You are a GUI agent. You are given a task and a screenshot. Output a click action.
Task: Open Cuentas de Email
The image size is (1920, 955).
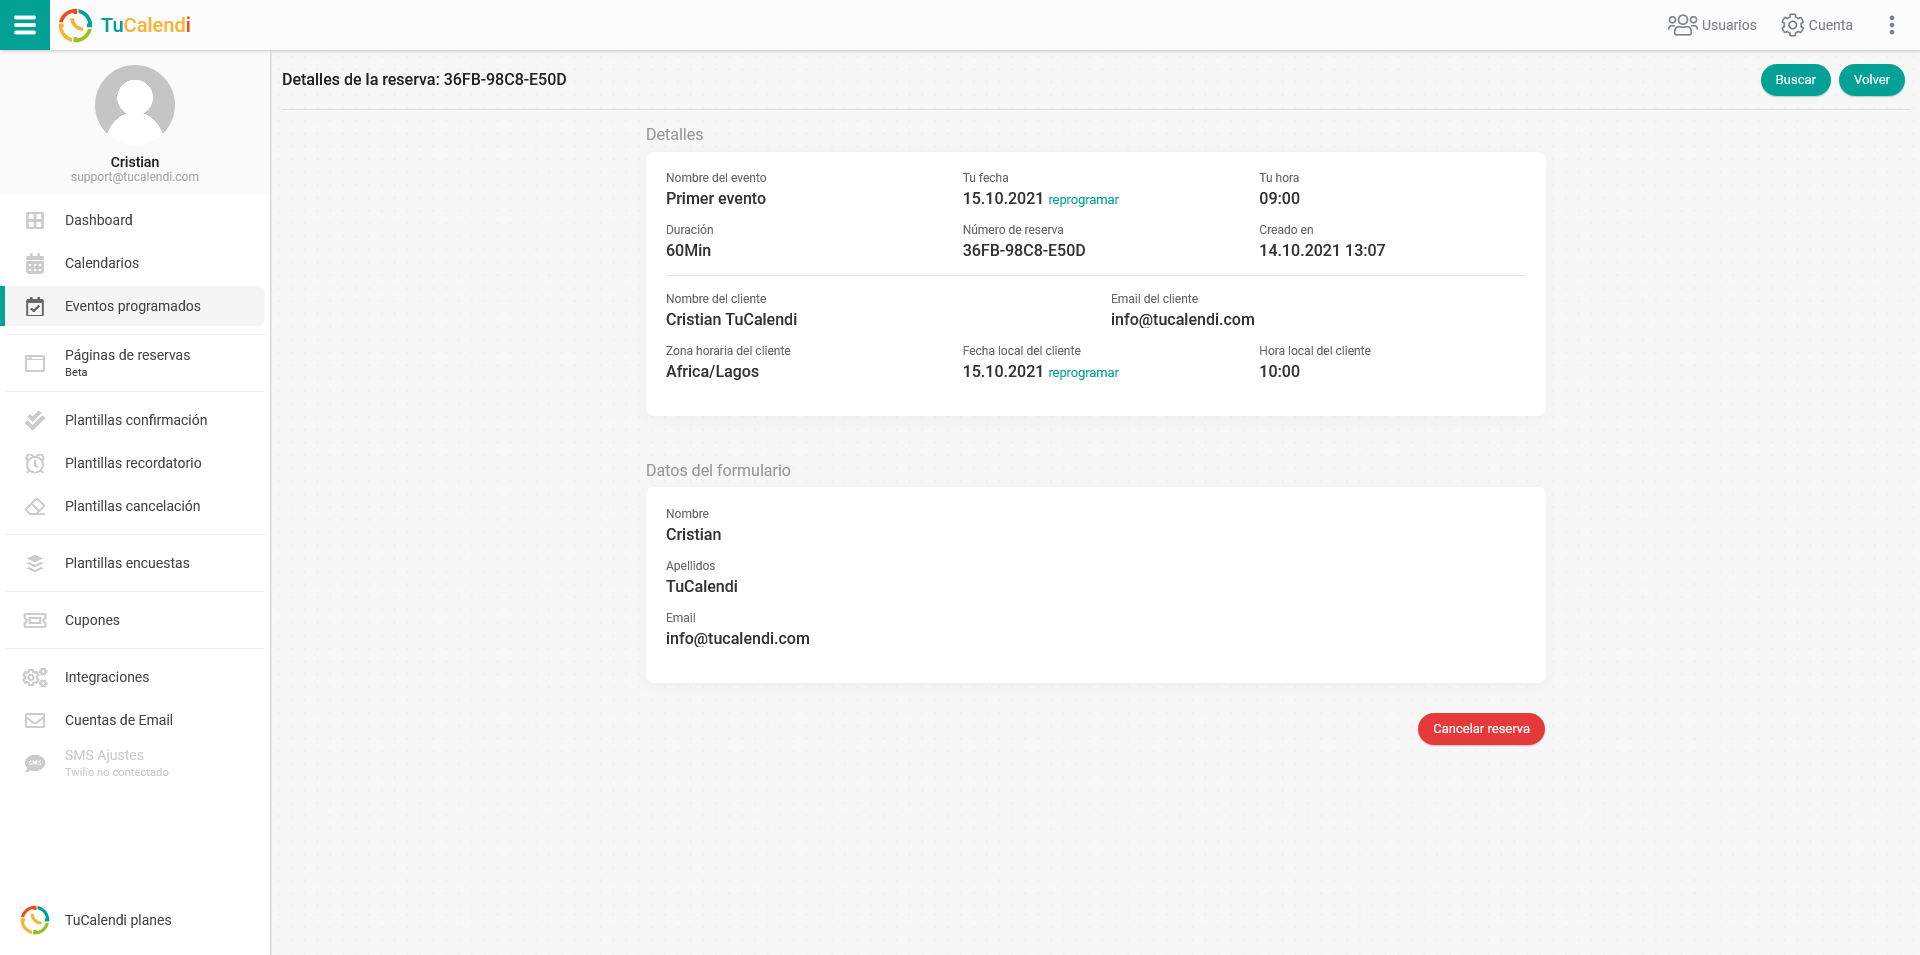tap(135, 720)
